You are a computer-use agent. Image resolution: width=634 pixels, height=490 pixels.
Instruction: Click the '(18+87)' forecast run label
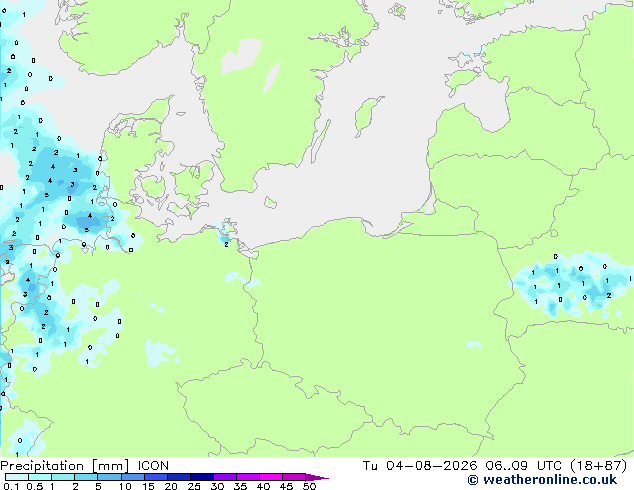coord(599,466)
